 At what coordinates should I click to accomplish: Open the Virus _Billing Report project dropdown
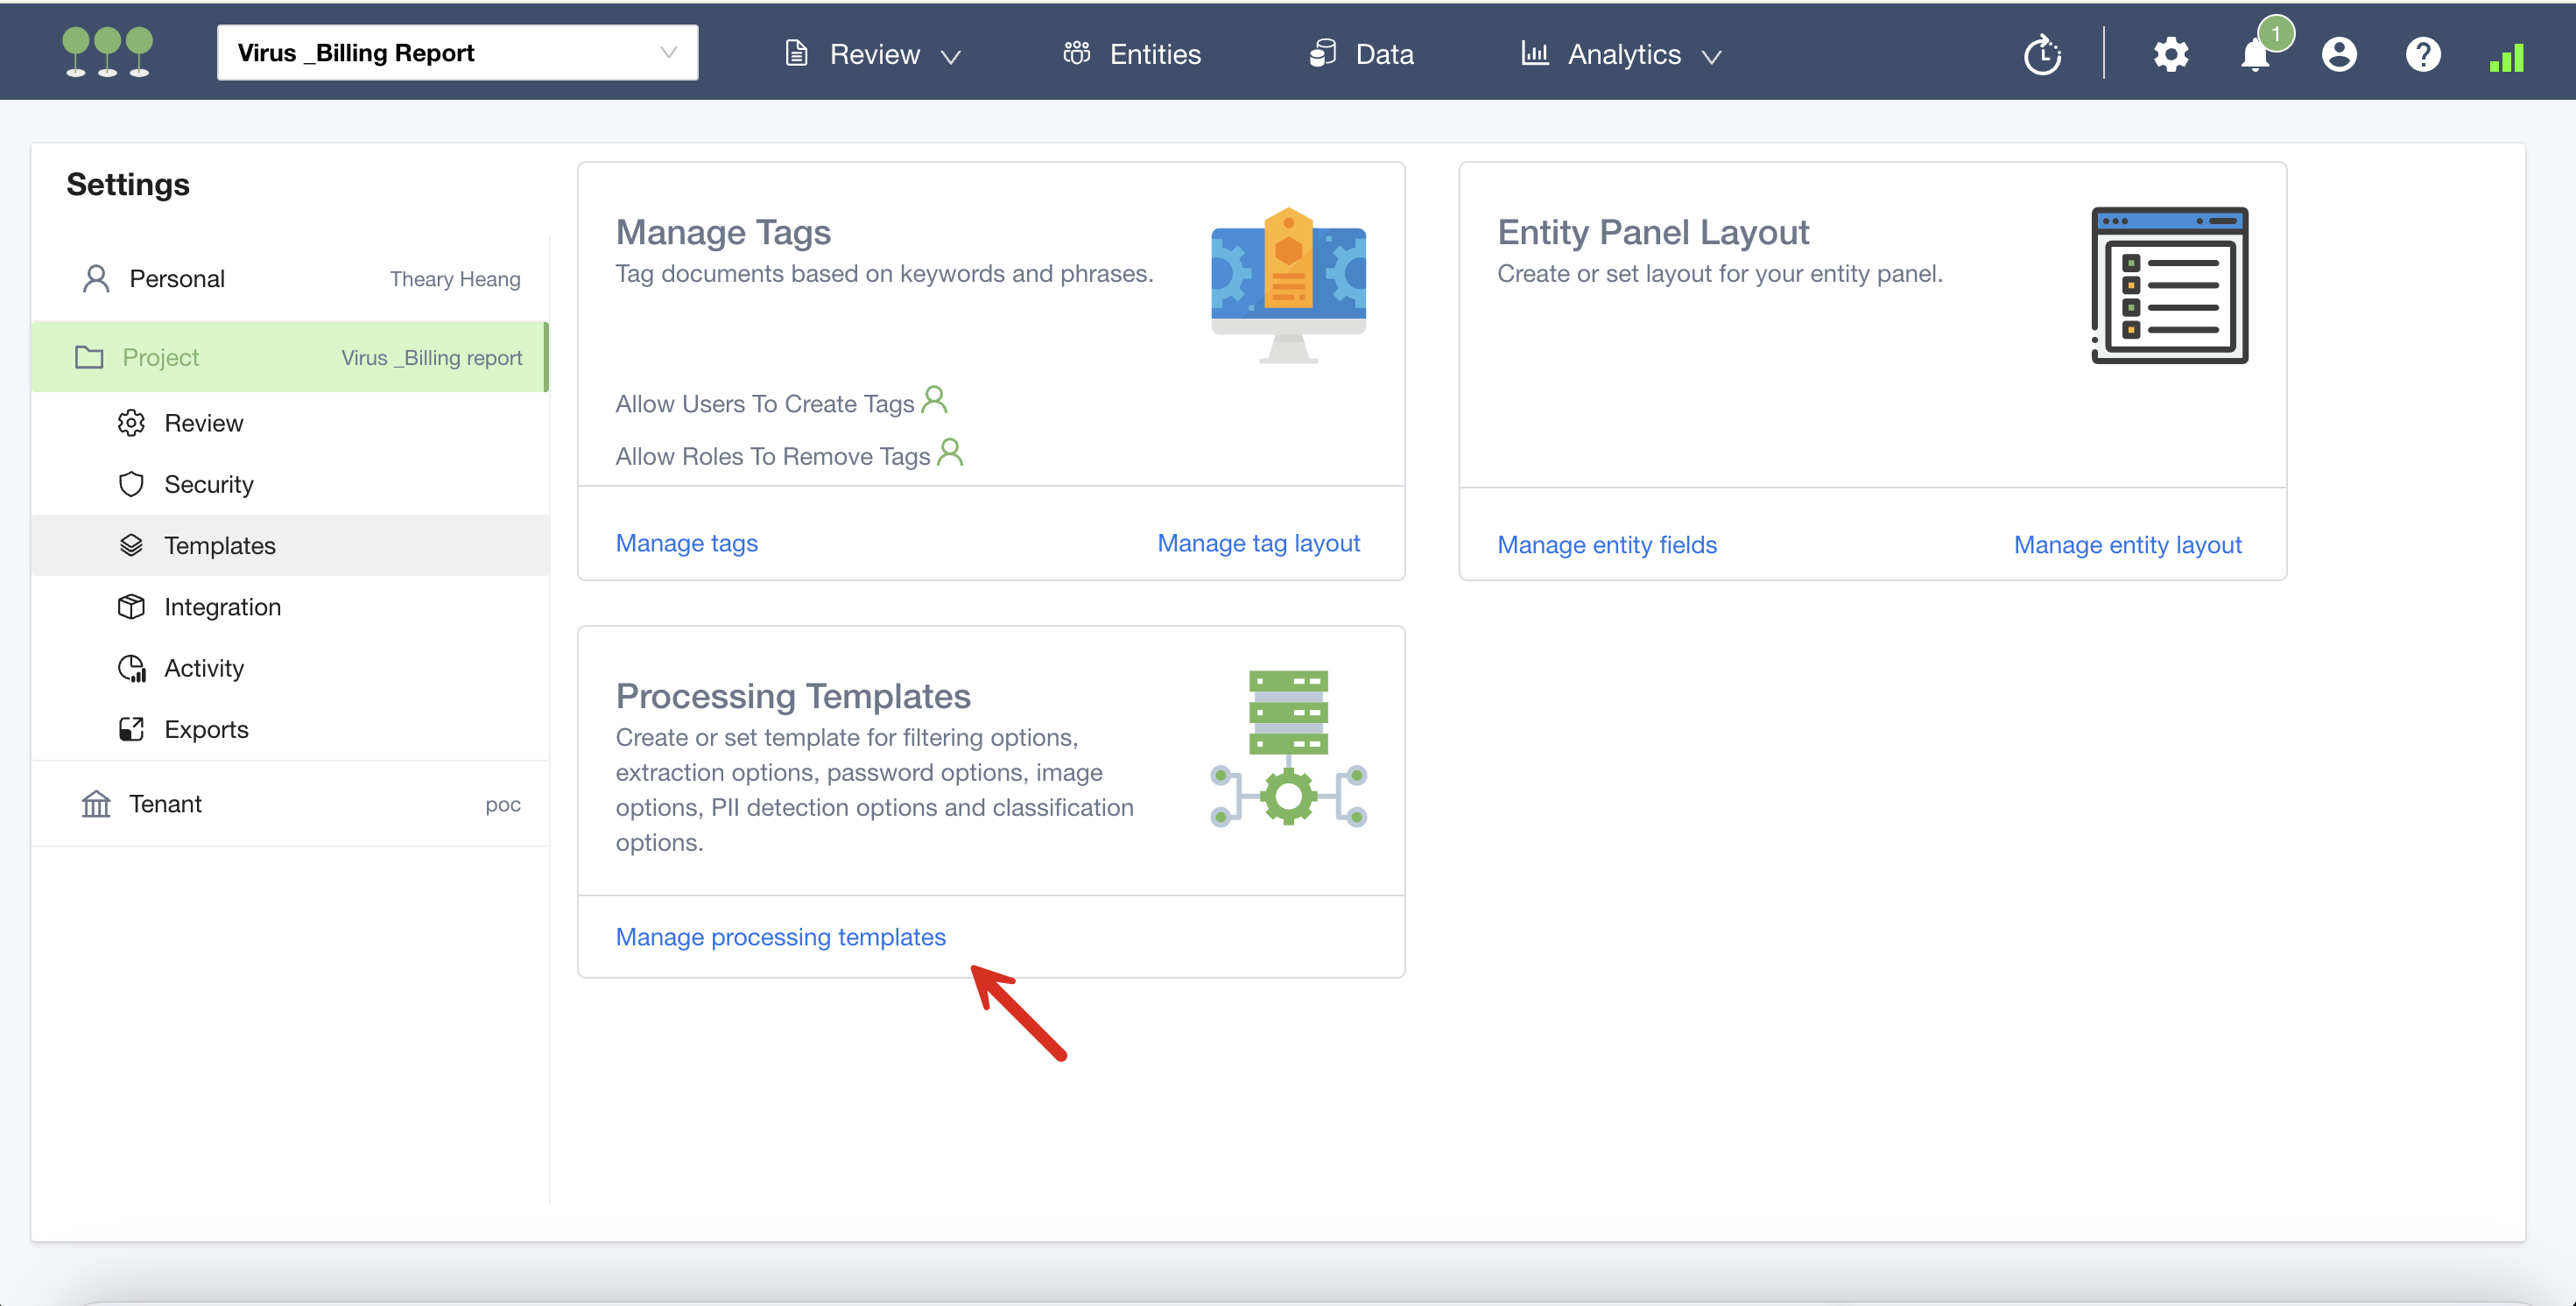tap(457, 53)
